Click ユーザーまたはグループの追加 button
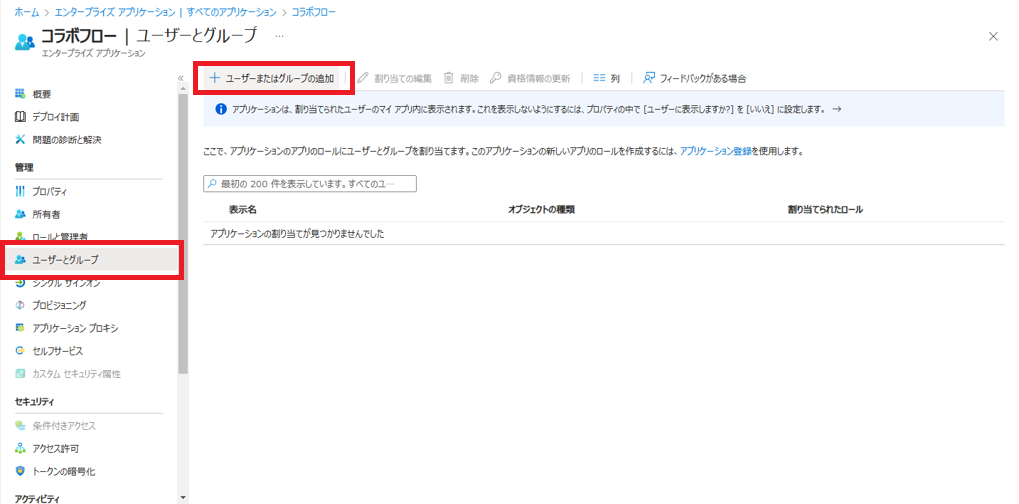The width and height of the screenshot is (1019, 504). [272, 79]
